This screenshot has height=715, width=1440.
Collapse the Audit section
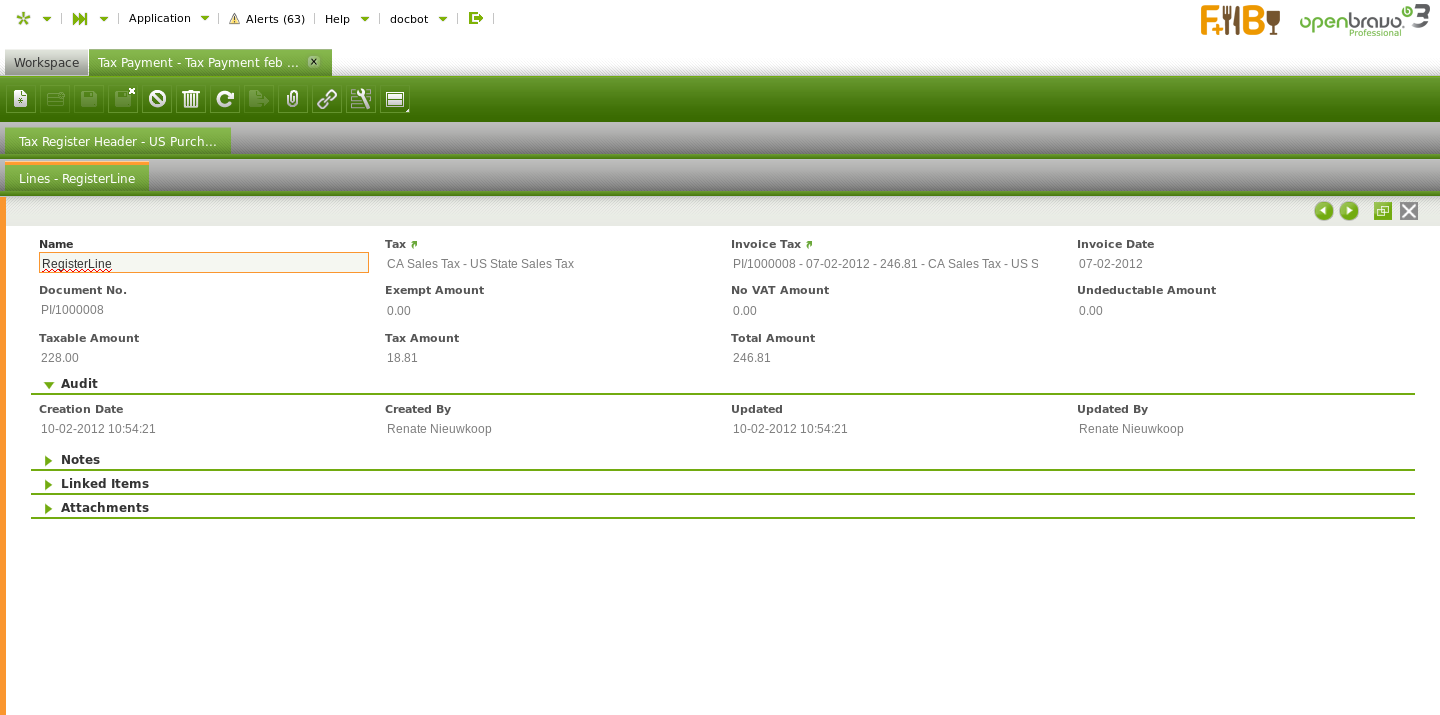[x=49, y=384]
